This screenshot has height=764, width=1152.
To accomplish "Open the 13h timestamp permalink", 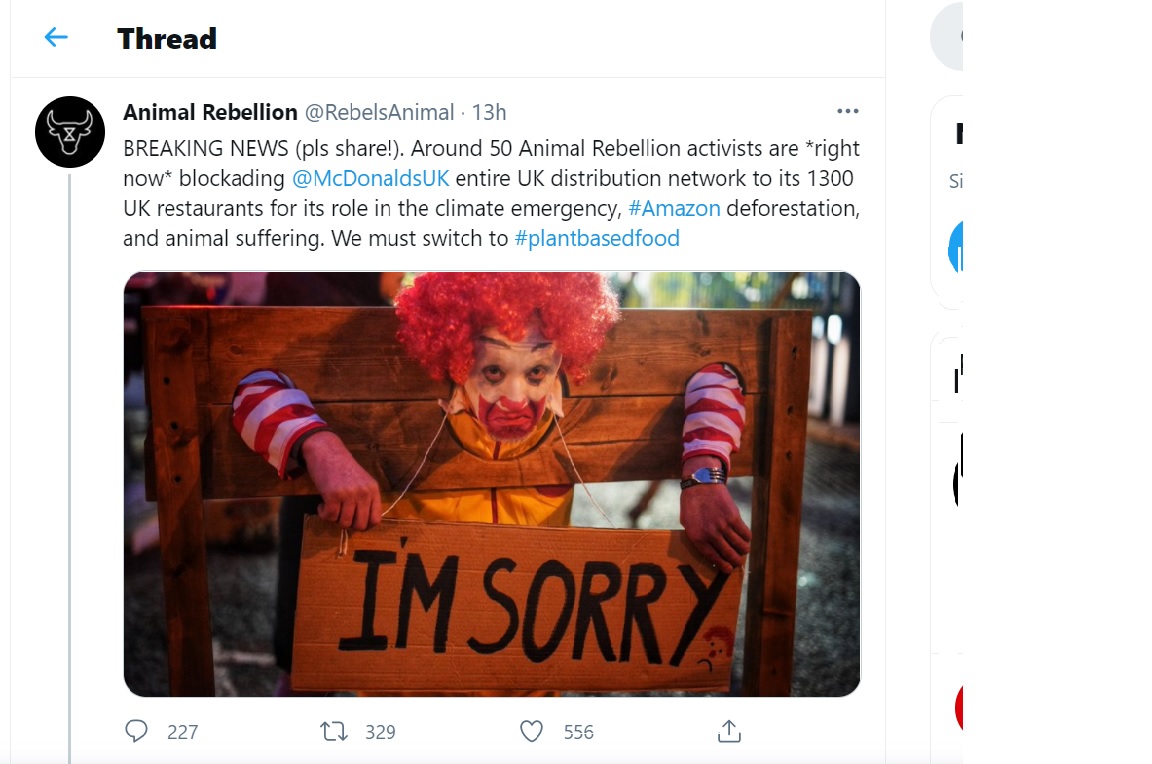I will click(490, 112).
